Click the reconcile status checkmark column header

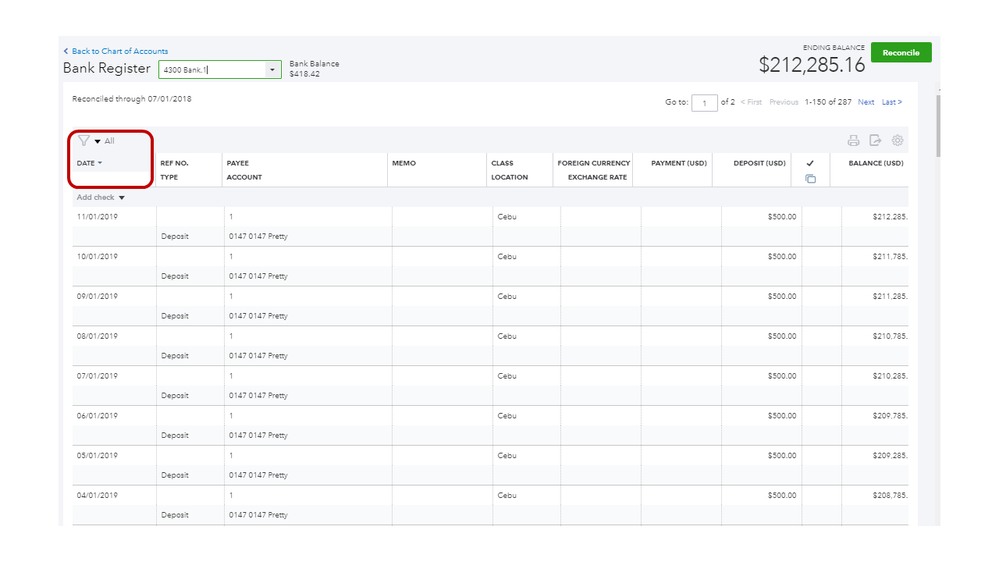(810, 163)
